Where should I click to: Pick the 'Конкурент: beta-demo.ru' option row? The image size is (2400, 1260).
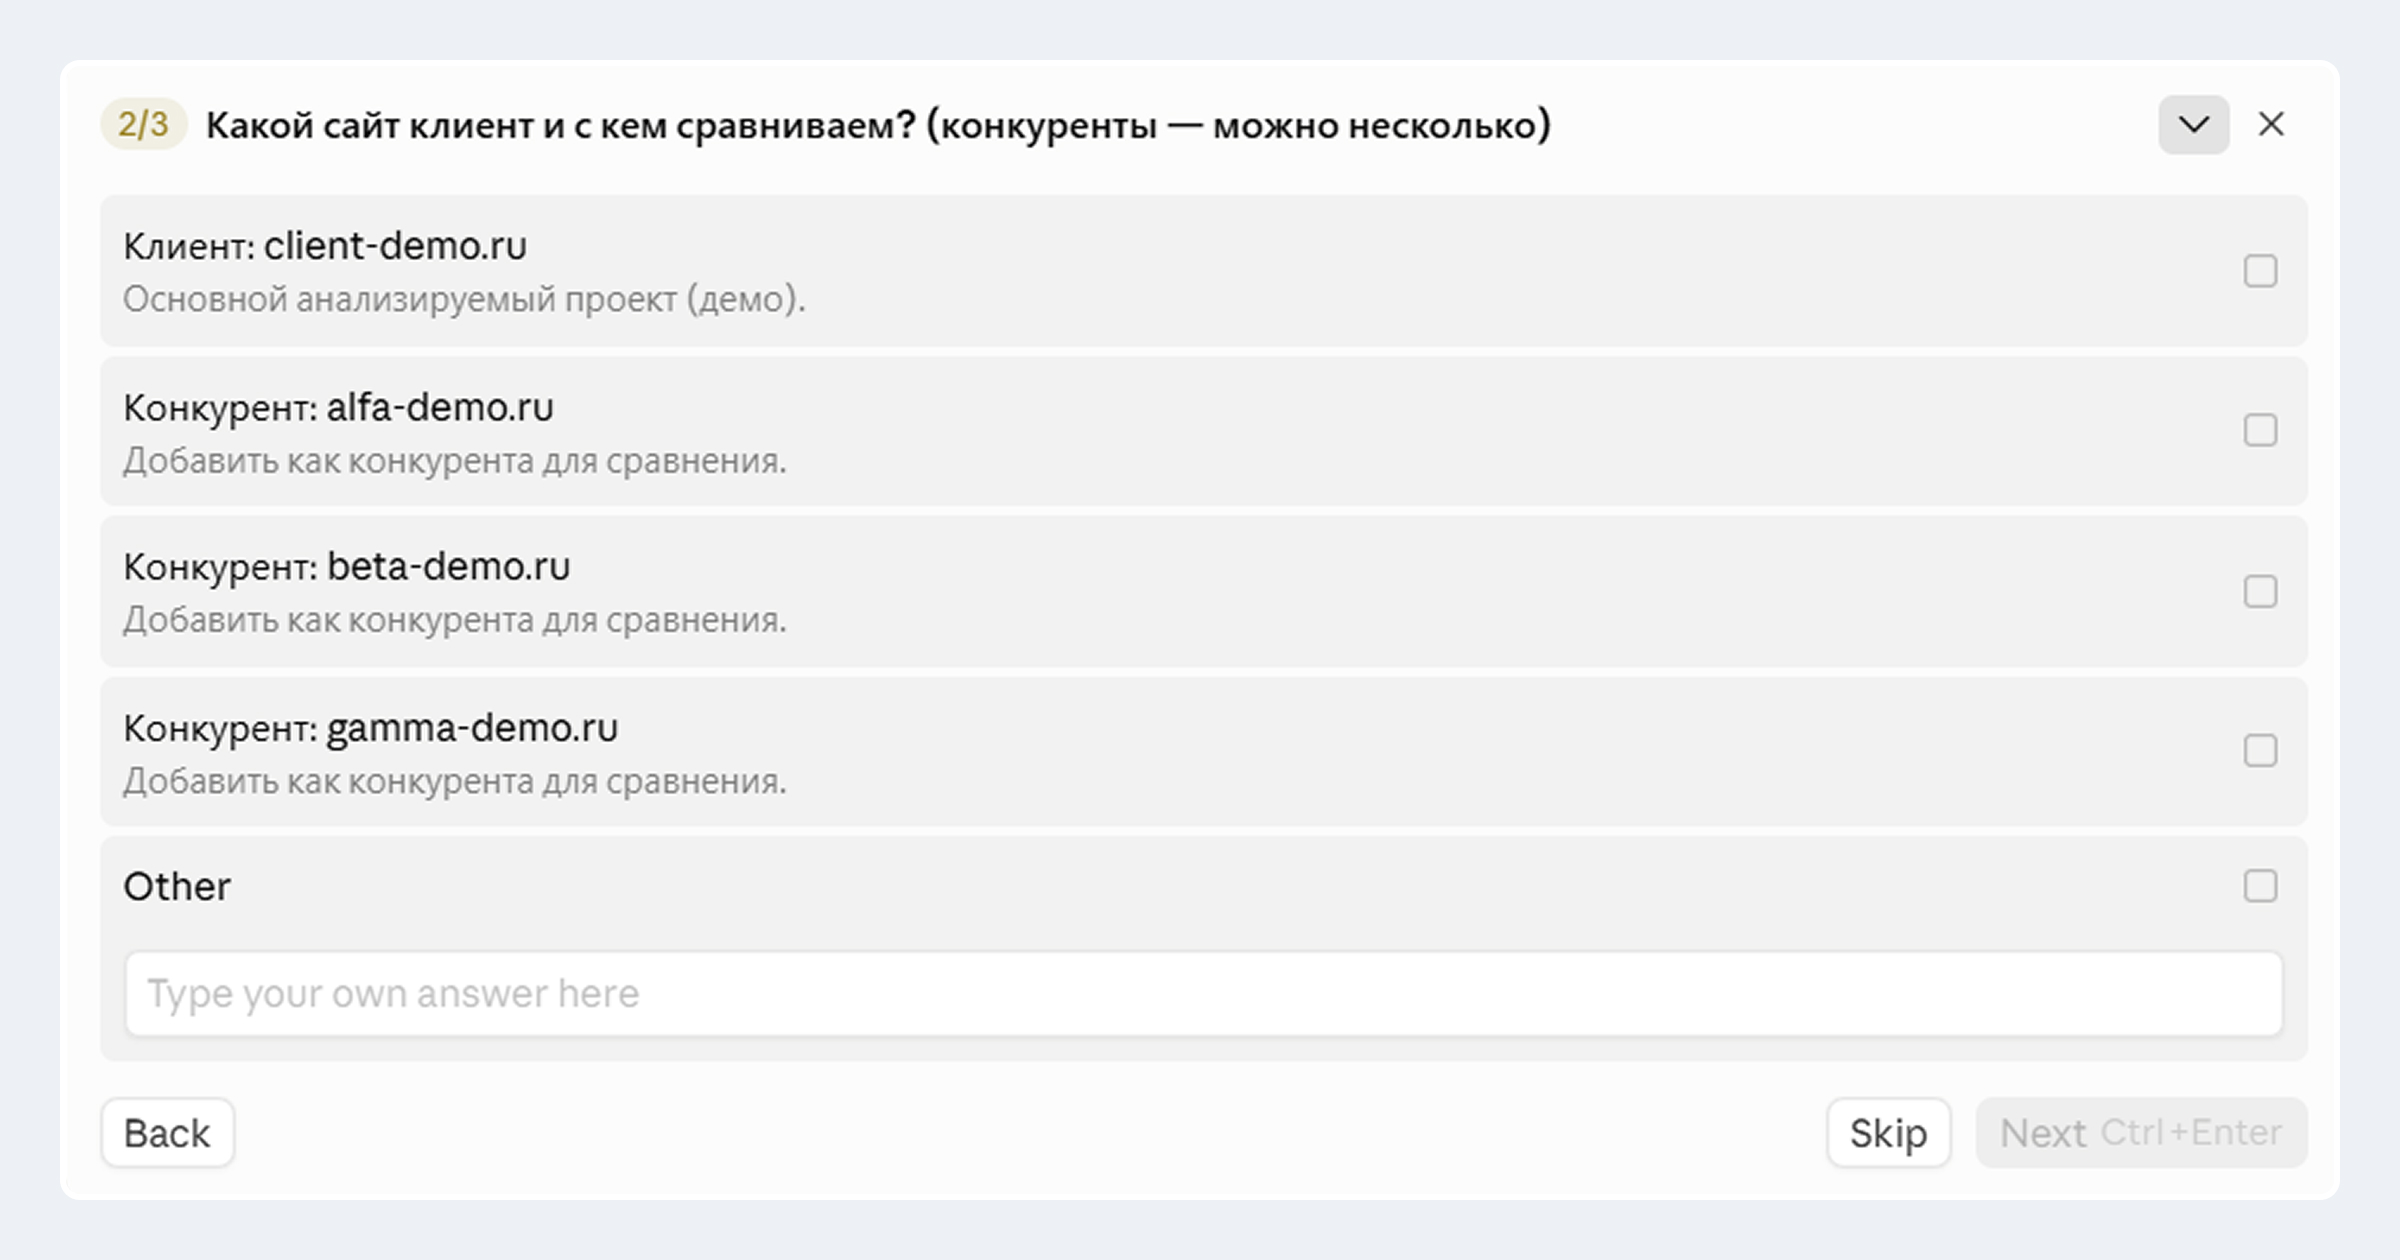[1204, 591]
